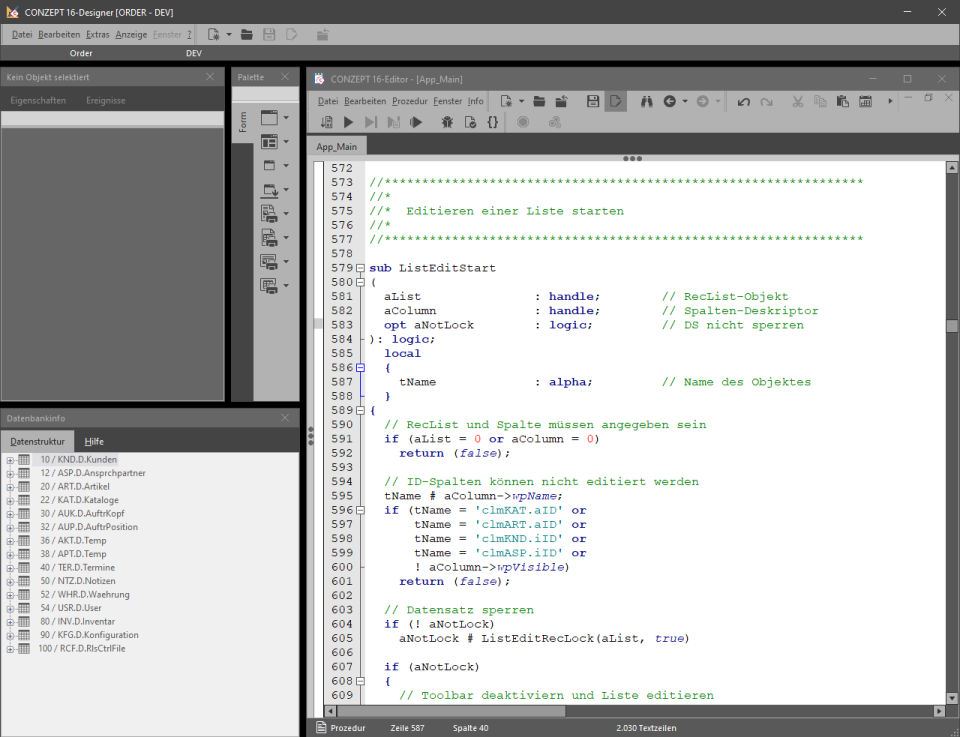This screenshot has width=960, height=737.
Task: Select the Form tab in Palette
Action: [243, 123]
